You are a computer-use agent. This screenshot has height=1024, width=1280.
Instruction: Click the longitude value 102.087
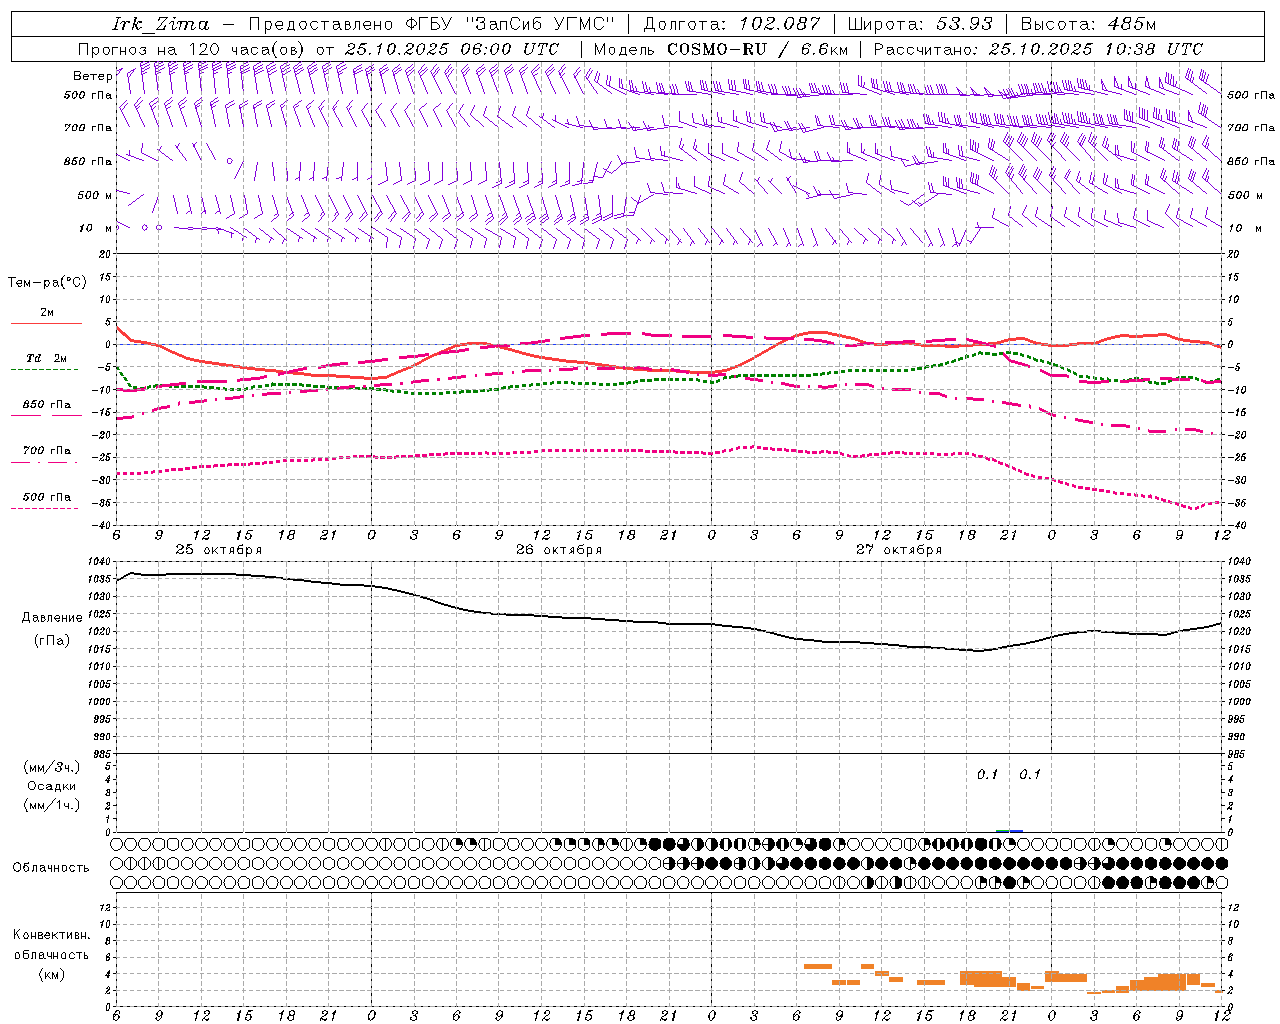[x=780, y=24]
